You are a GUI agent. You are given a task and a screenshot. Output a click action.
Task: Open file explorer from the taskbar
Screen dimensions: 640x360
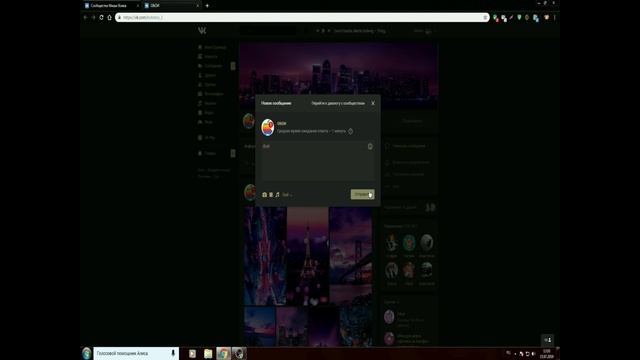click(x=208, y=353)
